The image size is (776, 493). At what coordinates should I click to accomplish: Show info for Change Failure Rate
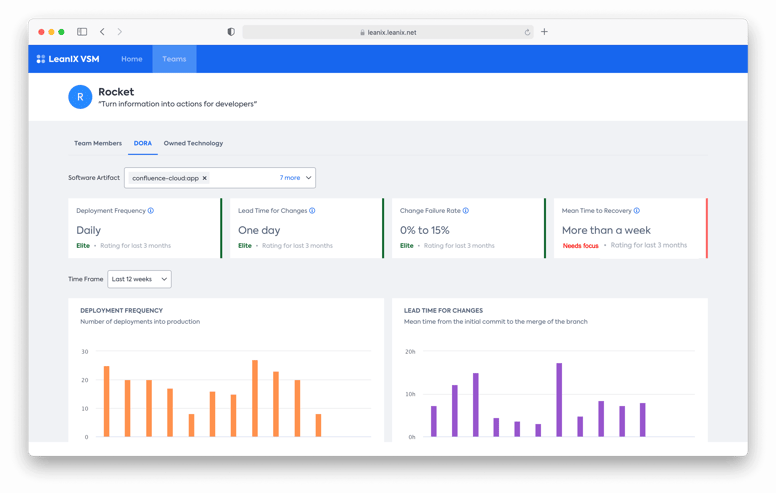pos(466,210)
